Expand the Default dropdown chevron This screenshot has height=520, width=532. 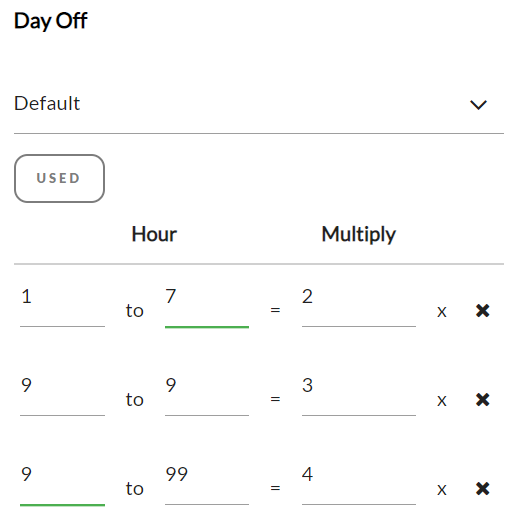coord(478,104)
